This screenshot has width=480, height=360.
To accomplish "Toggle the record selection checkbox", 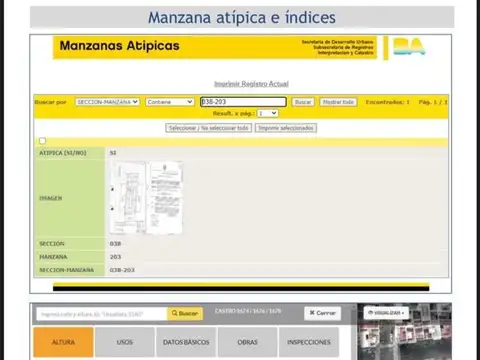I will [42, 141].
